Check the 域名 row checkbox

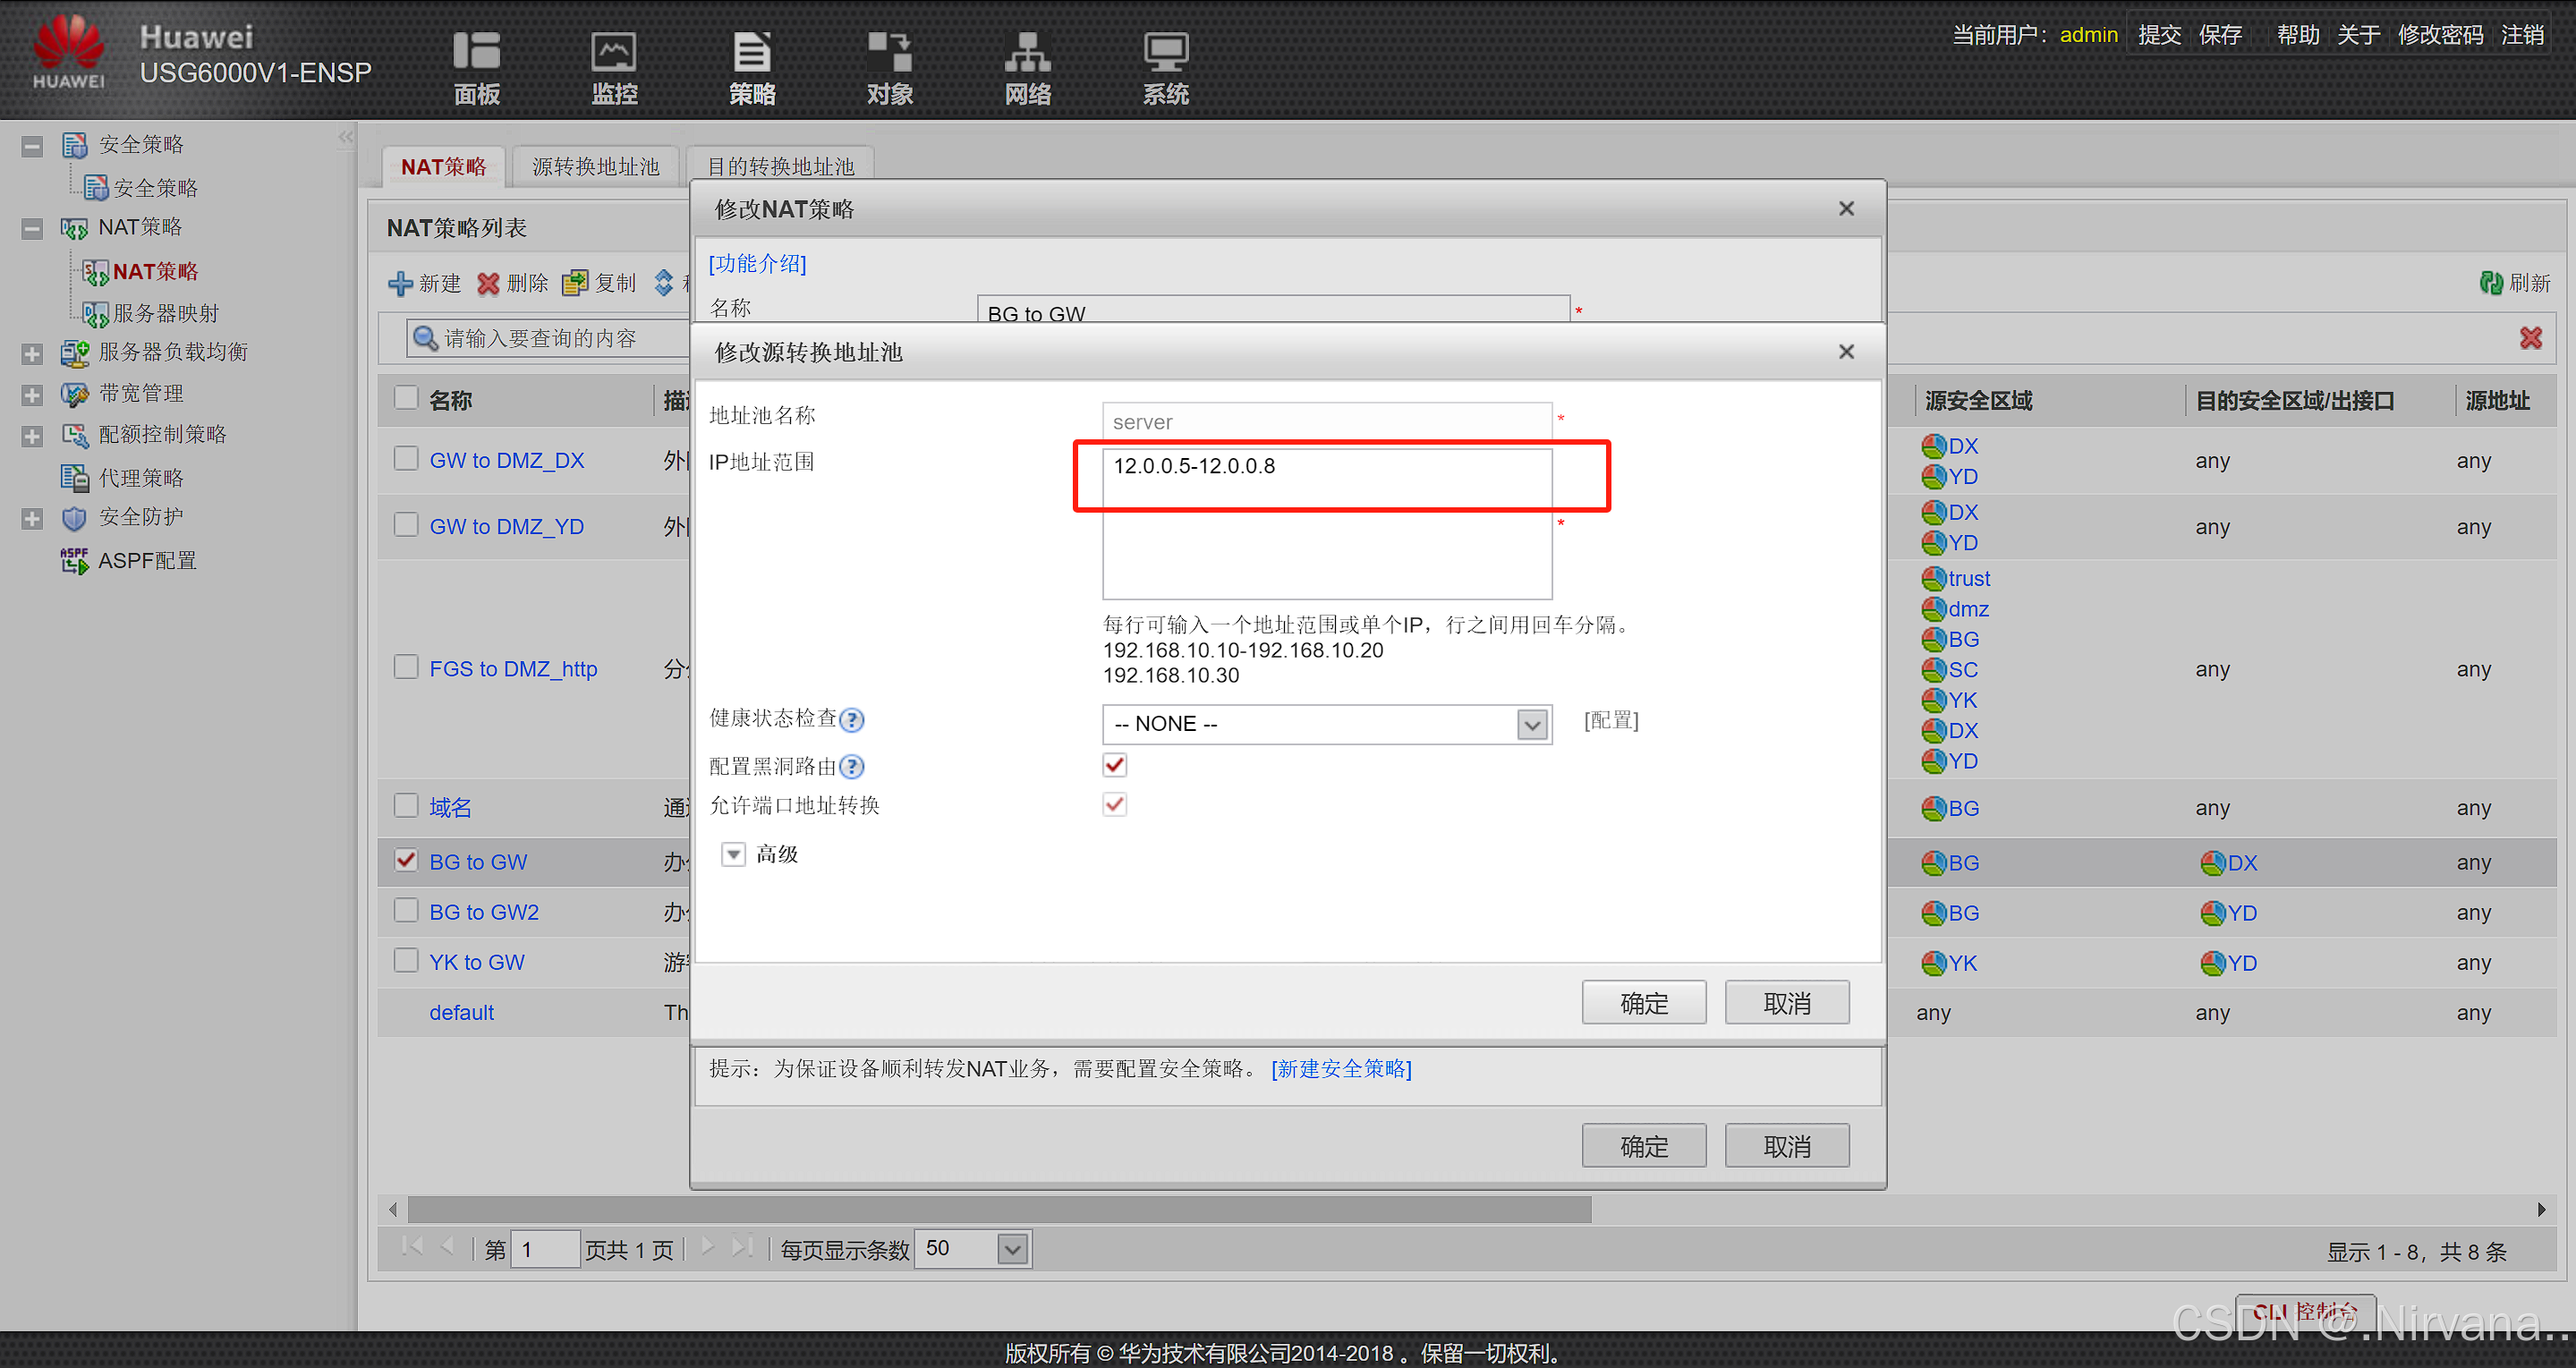point(406,806)
